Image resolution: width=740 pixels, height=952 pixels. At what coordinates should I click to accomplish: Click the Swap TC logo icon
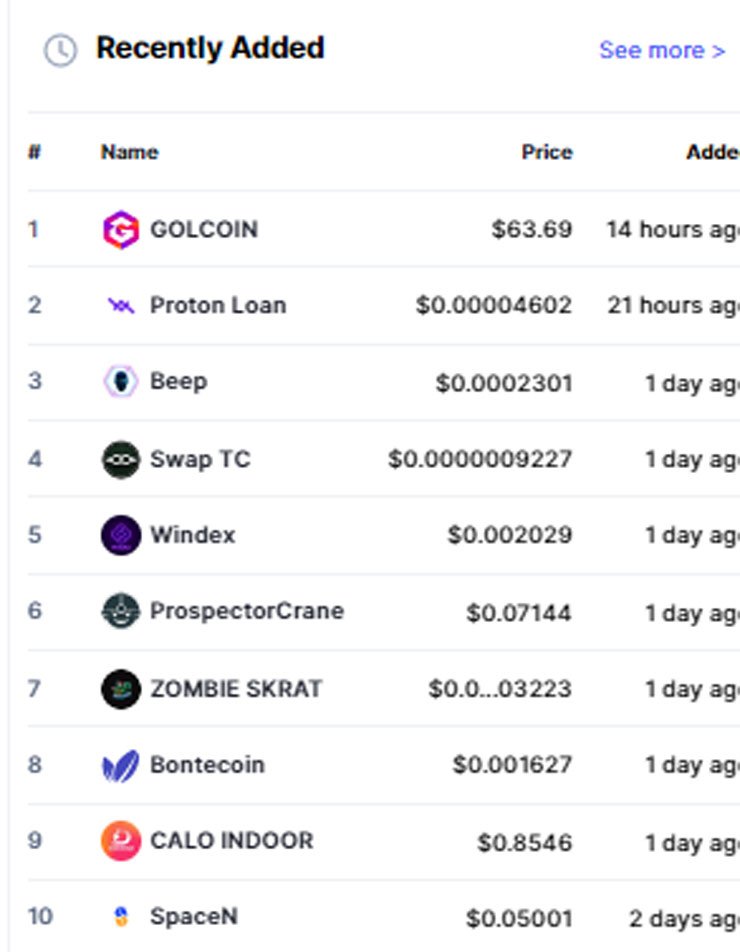point(121,459)
